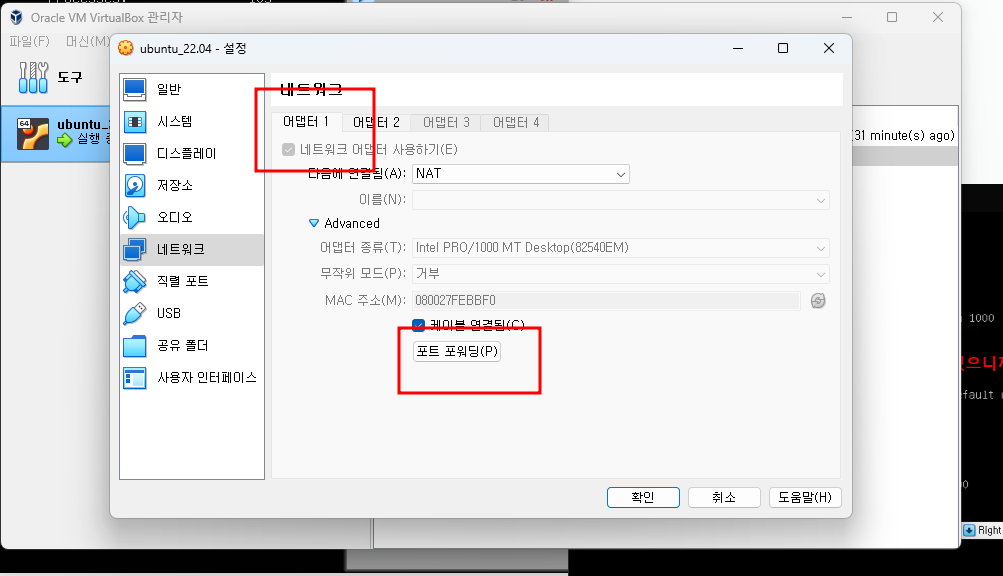Screen dimensions: 1003x576
Task: Open the 직렬 포트 serial ports icon
Action: coord(134,282)
